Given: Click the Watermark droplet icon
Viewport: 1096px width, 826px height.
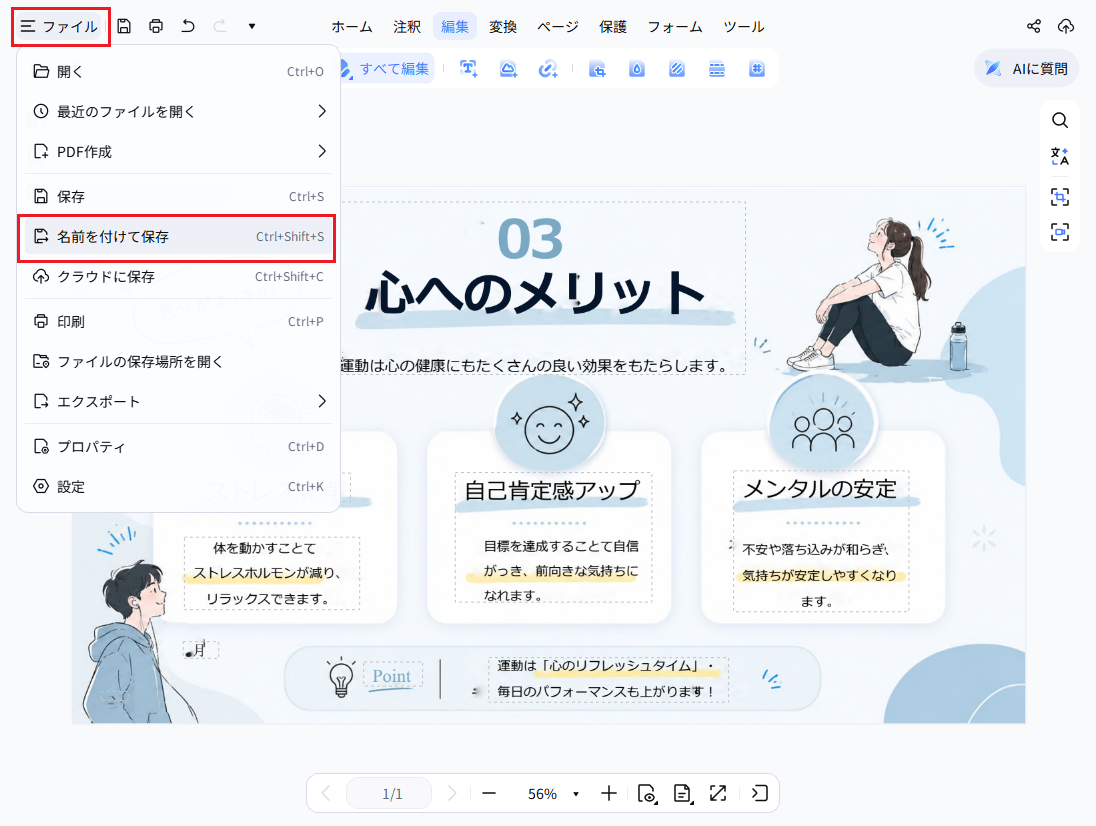Looking at the screenshot, I should [637, 68].
